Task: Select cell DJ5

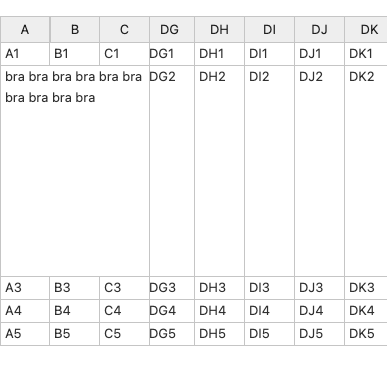Action: pos(320,334)
